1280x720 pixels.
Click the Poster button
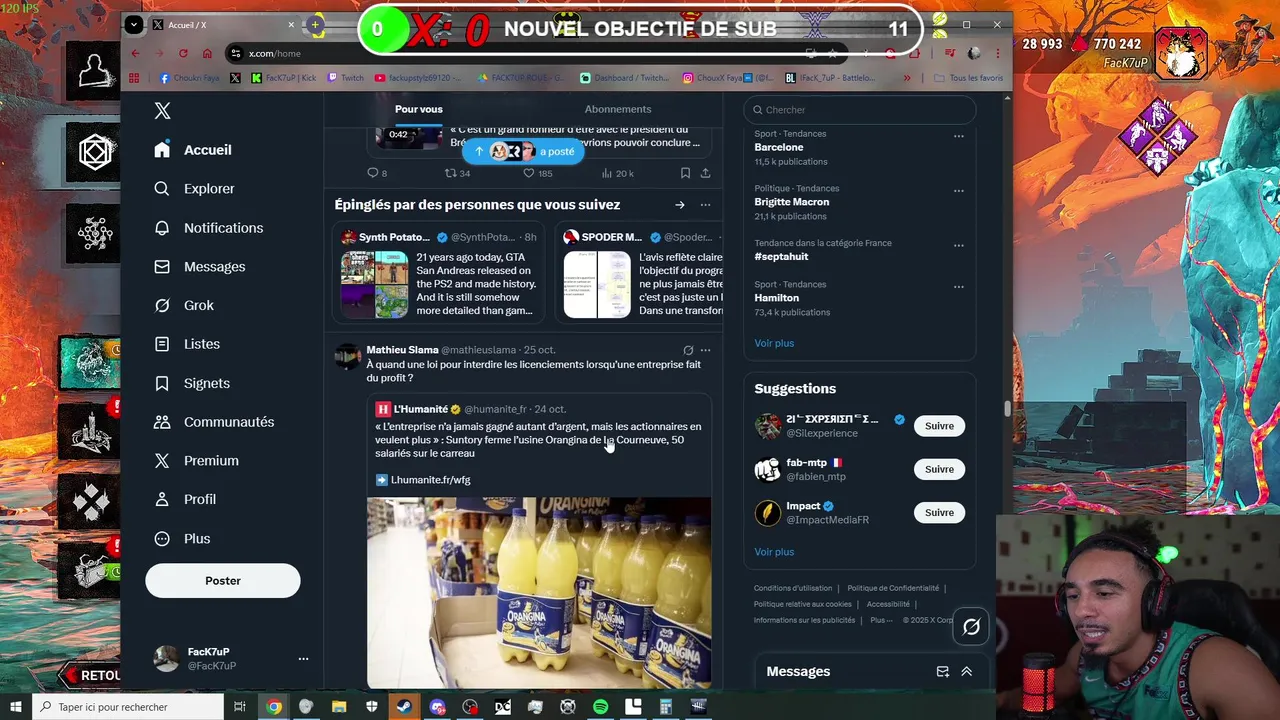click(x=223, y=581)
